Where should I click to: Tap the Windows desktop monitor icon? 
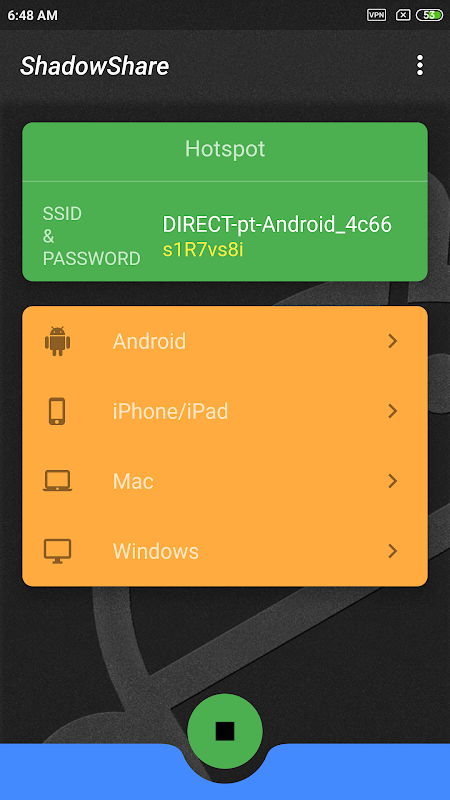tap(57, 552)
